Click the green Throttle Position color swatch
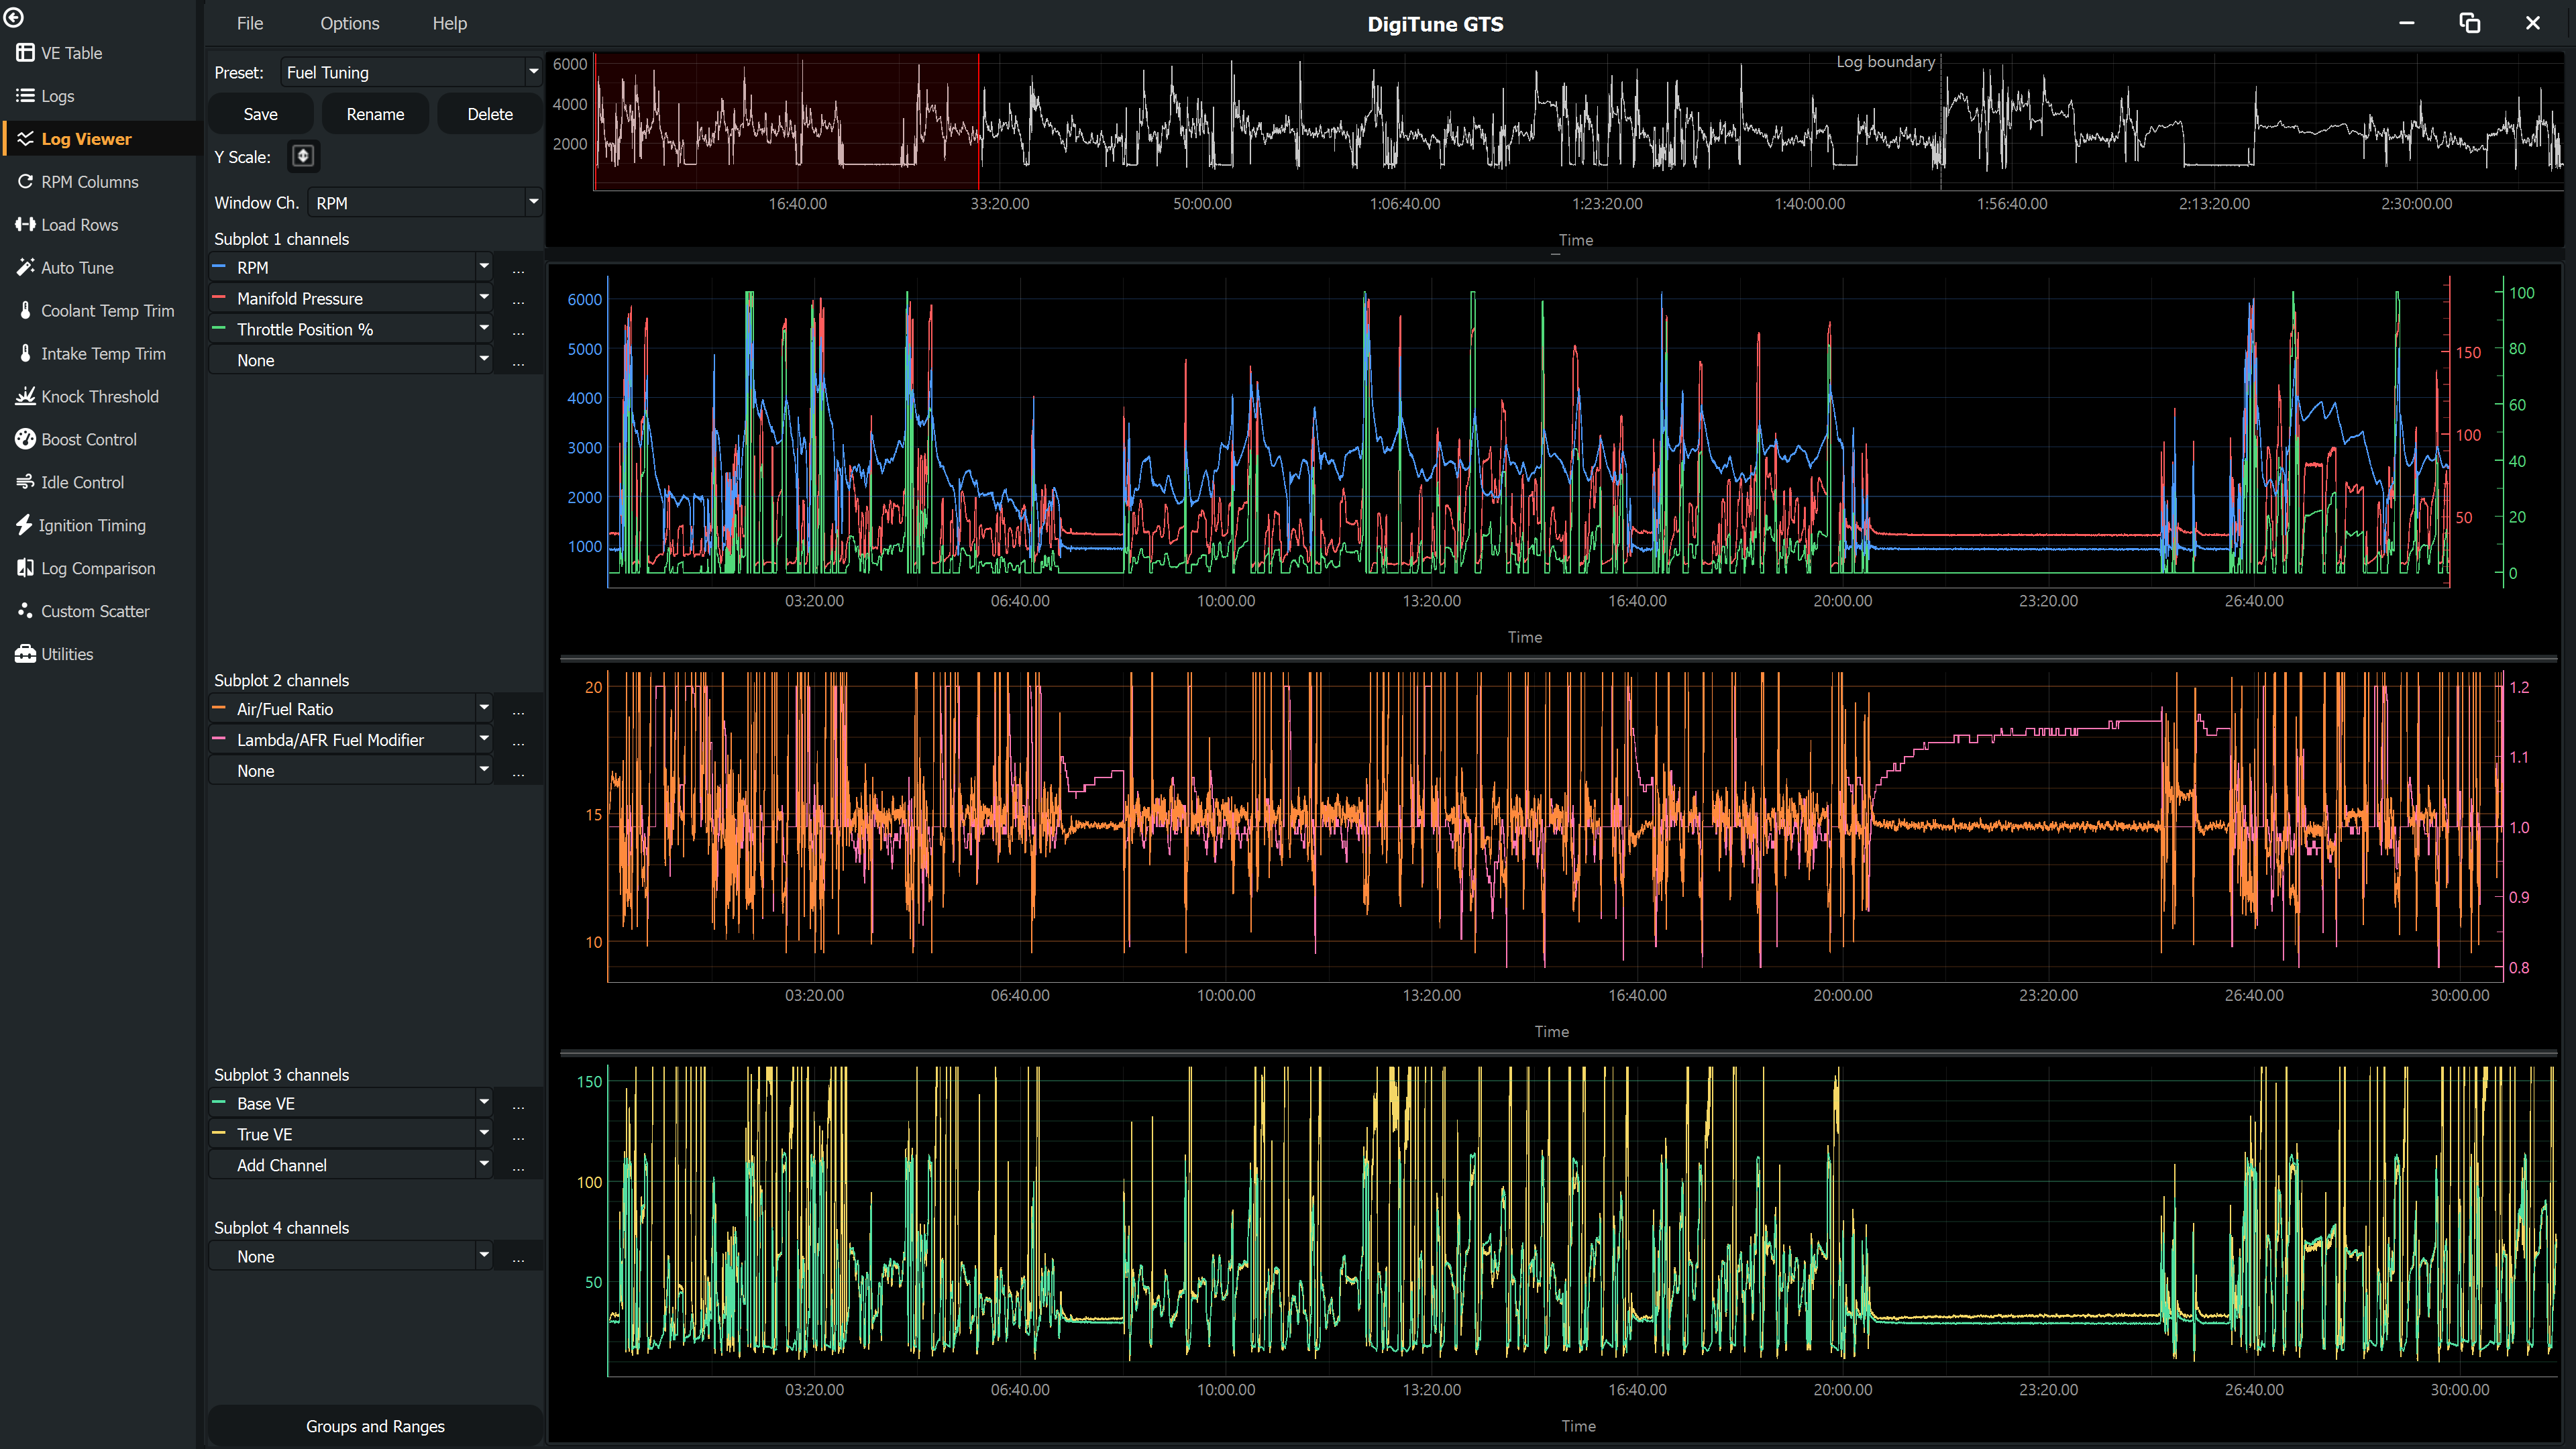The width and height of the screenshot is (2576, 1449). point(220,329)
